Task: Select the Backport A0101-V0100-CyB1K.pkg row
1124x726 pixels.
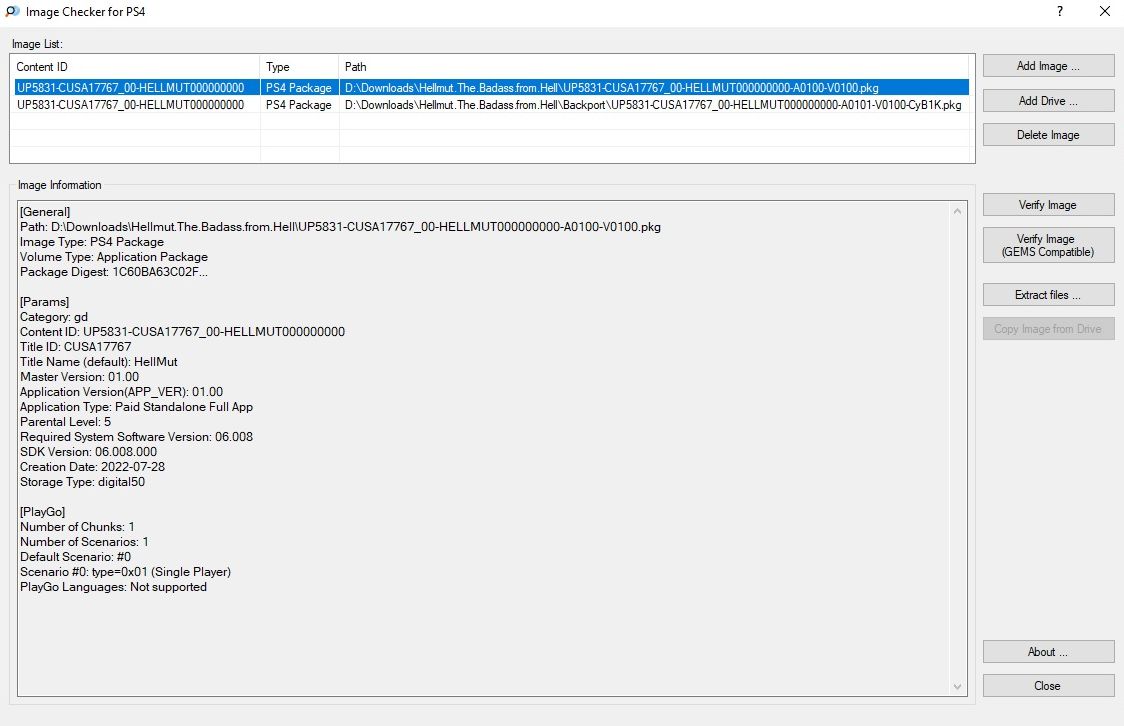Action: pyautogui.click(x=491, y=105)
